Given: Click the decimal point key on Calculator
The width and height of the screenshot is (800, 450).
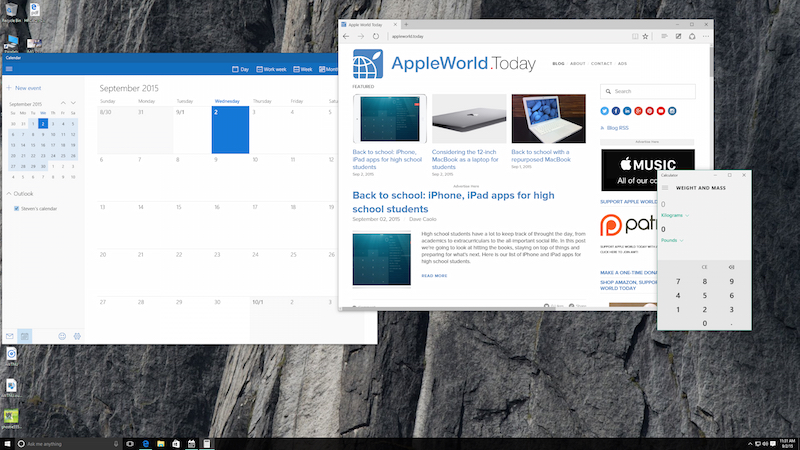Looking at the screenshot, I should 732,323.
